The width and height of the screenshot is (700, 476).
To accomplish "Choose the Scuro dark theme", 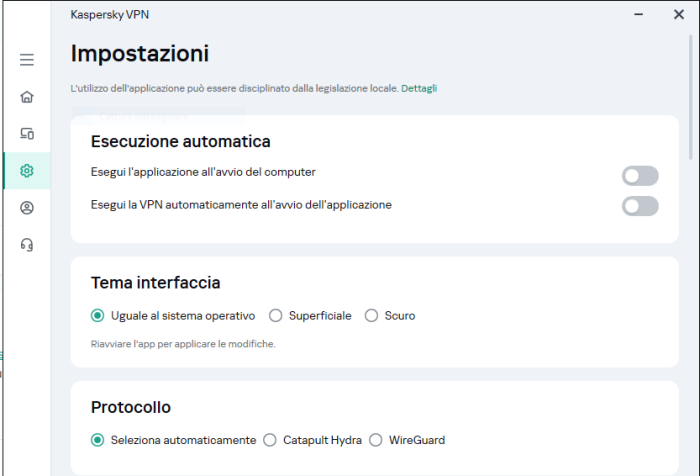I will point(372,316).
